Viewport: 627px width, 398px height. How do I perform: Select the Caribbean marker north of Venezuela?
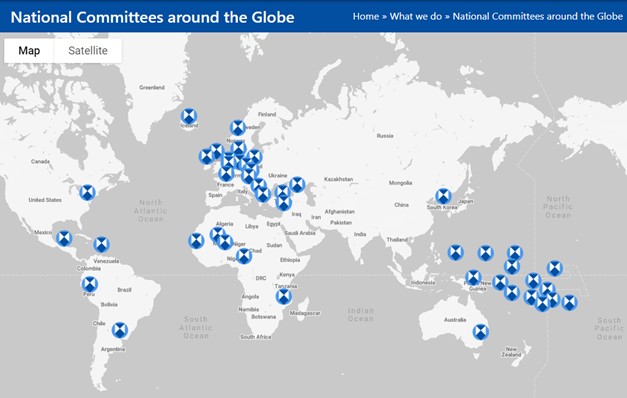(101, 244)
